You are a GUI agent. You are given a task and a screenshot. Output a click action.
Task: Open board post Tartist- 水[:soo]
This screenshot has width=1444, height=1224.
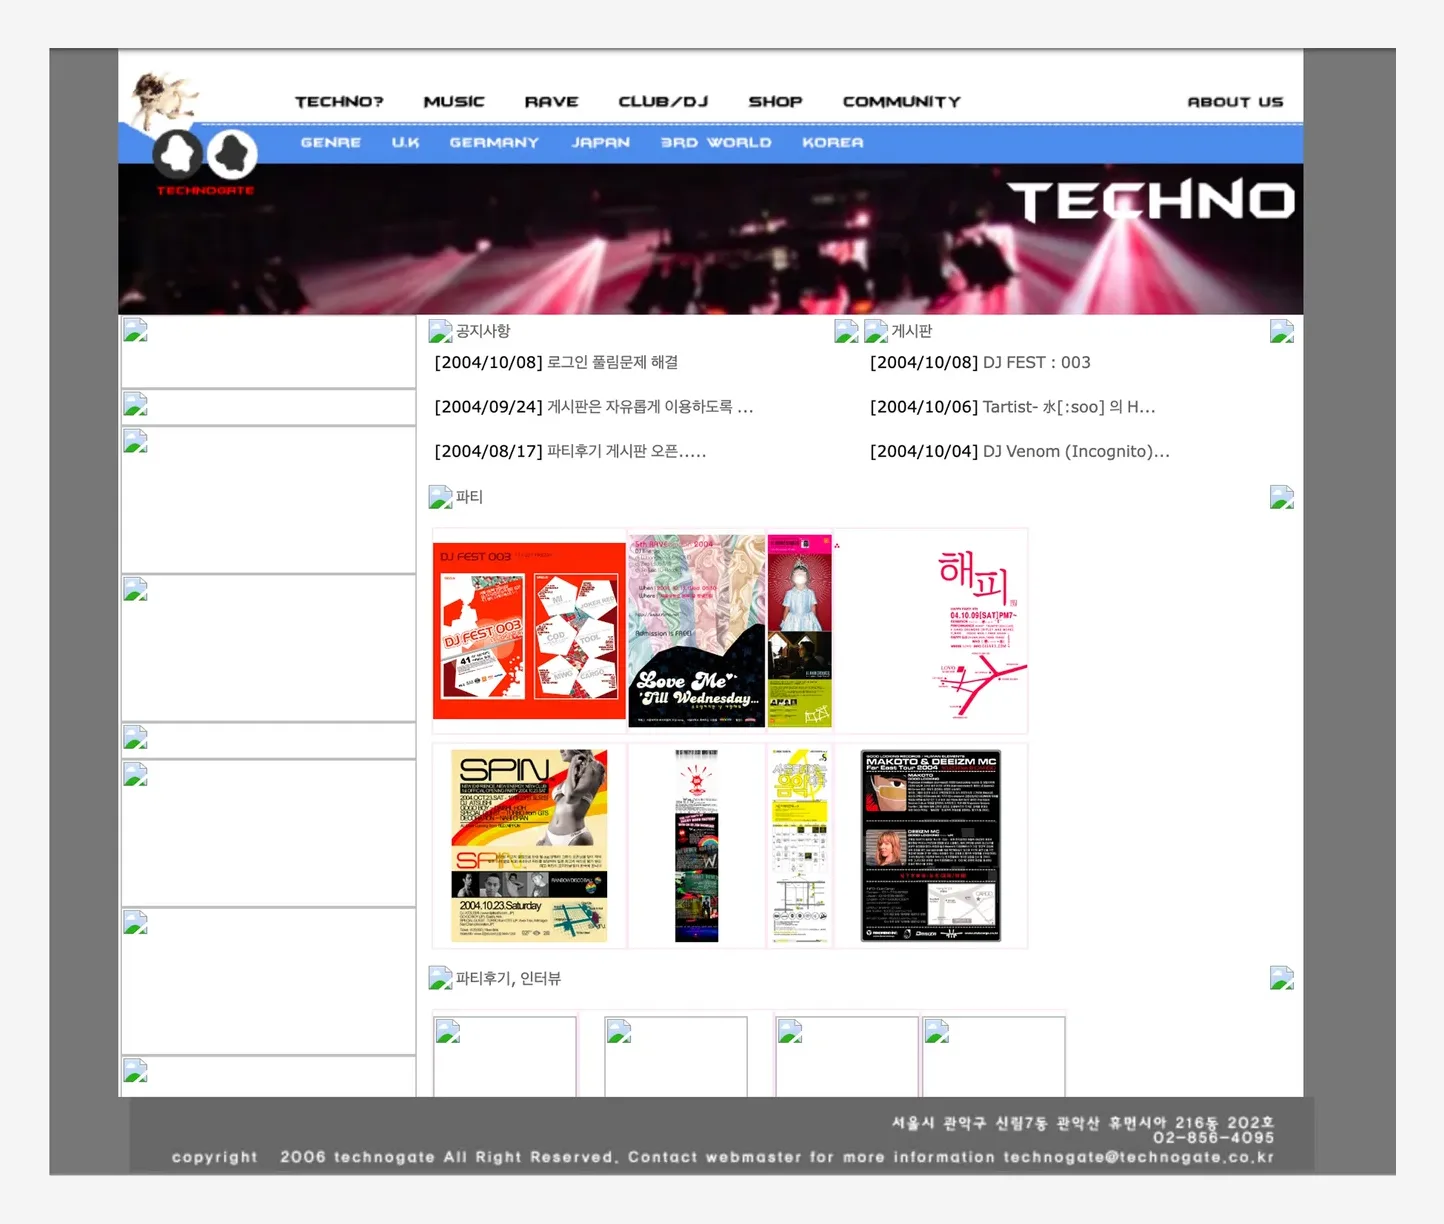[x=1069, y=407]
